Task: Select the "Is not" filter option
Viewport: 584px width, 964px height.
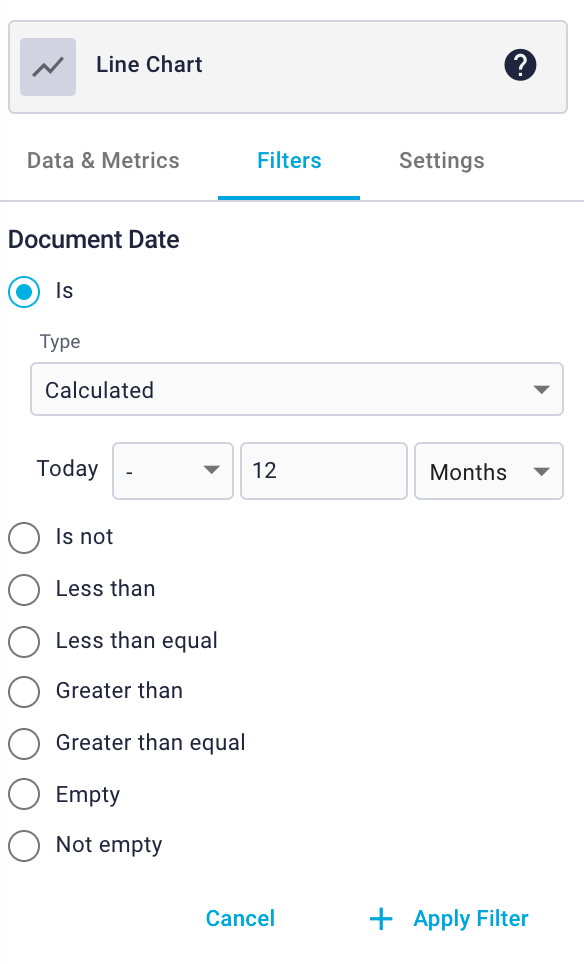Action: click(24, 538)
